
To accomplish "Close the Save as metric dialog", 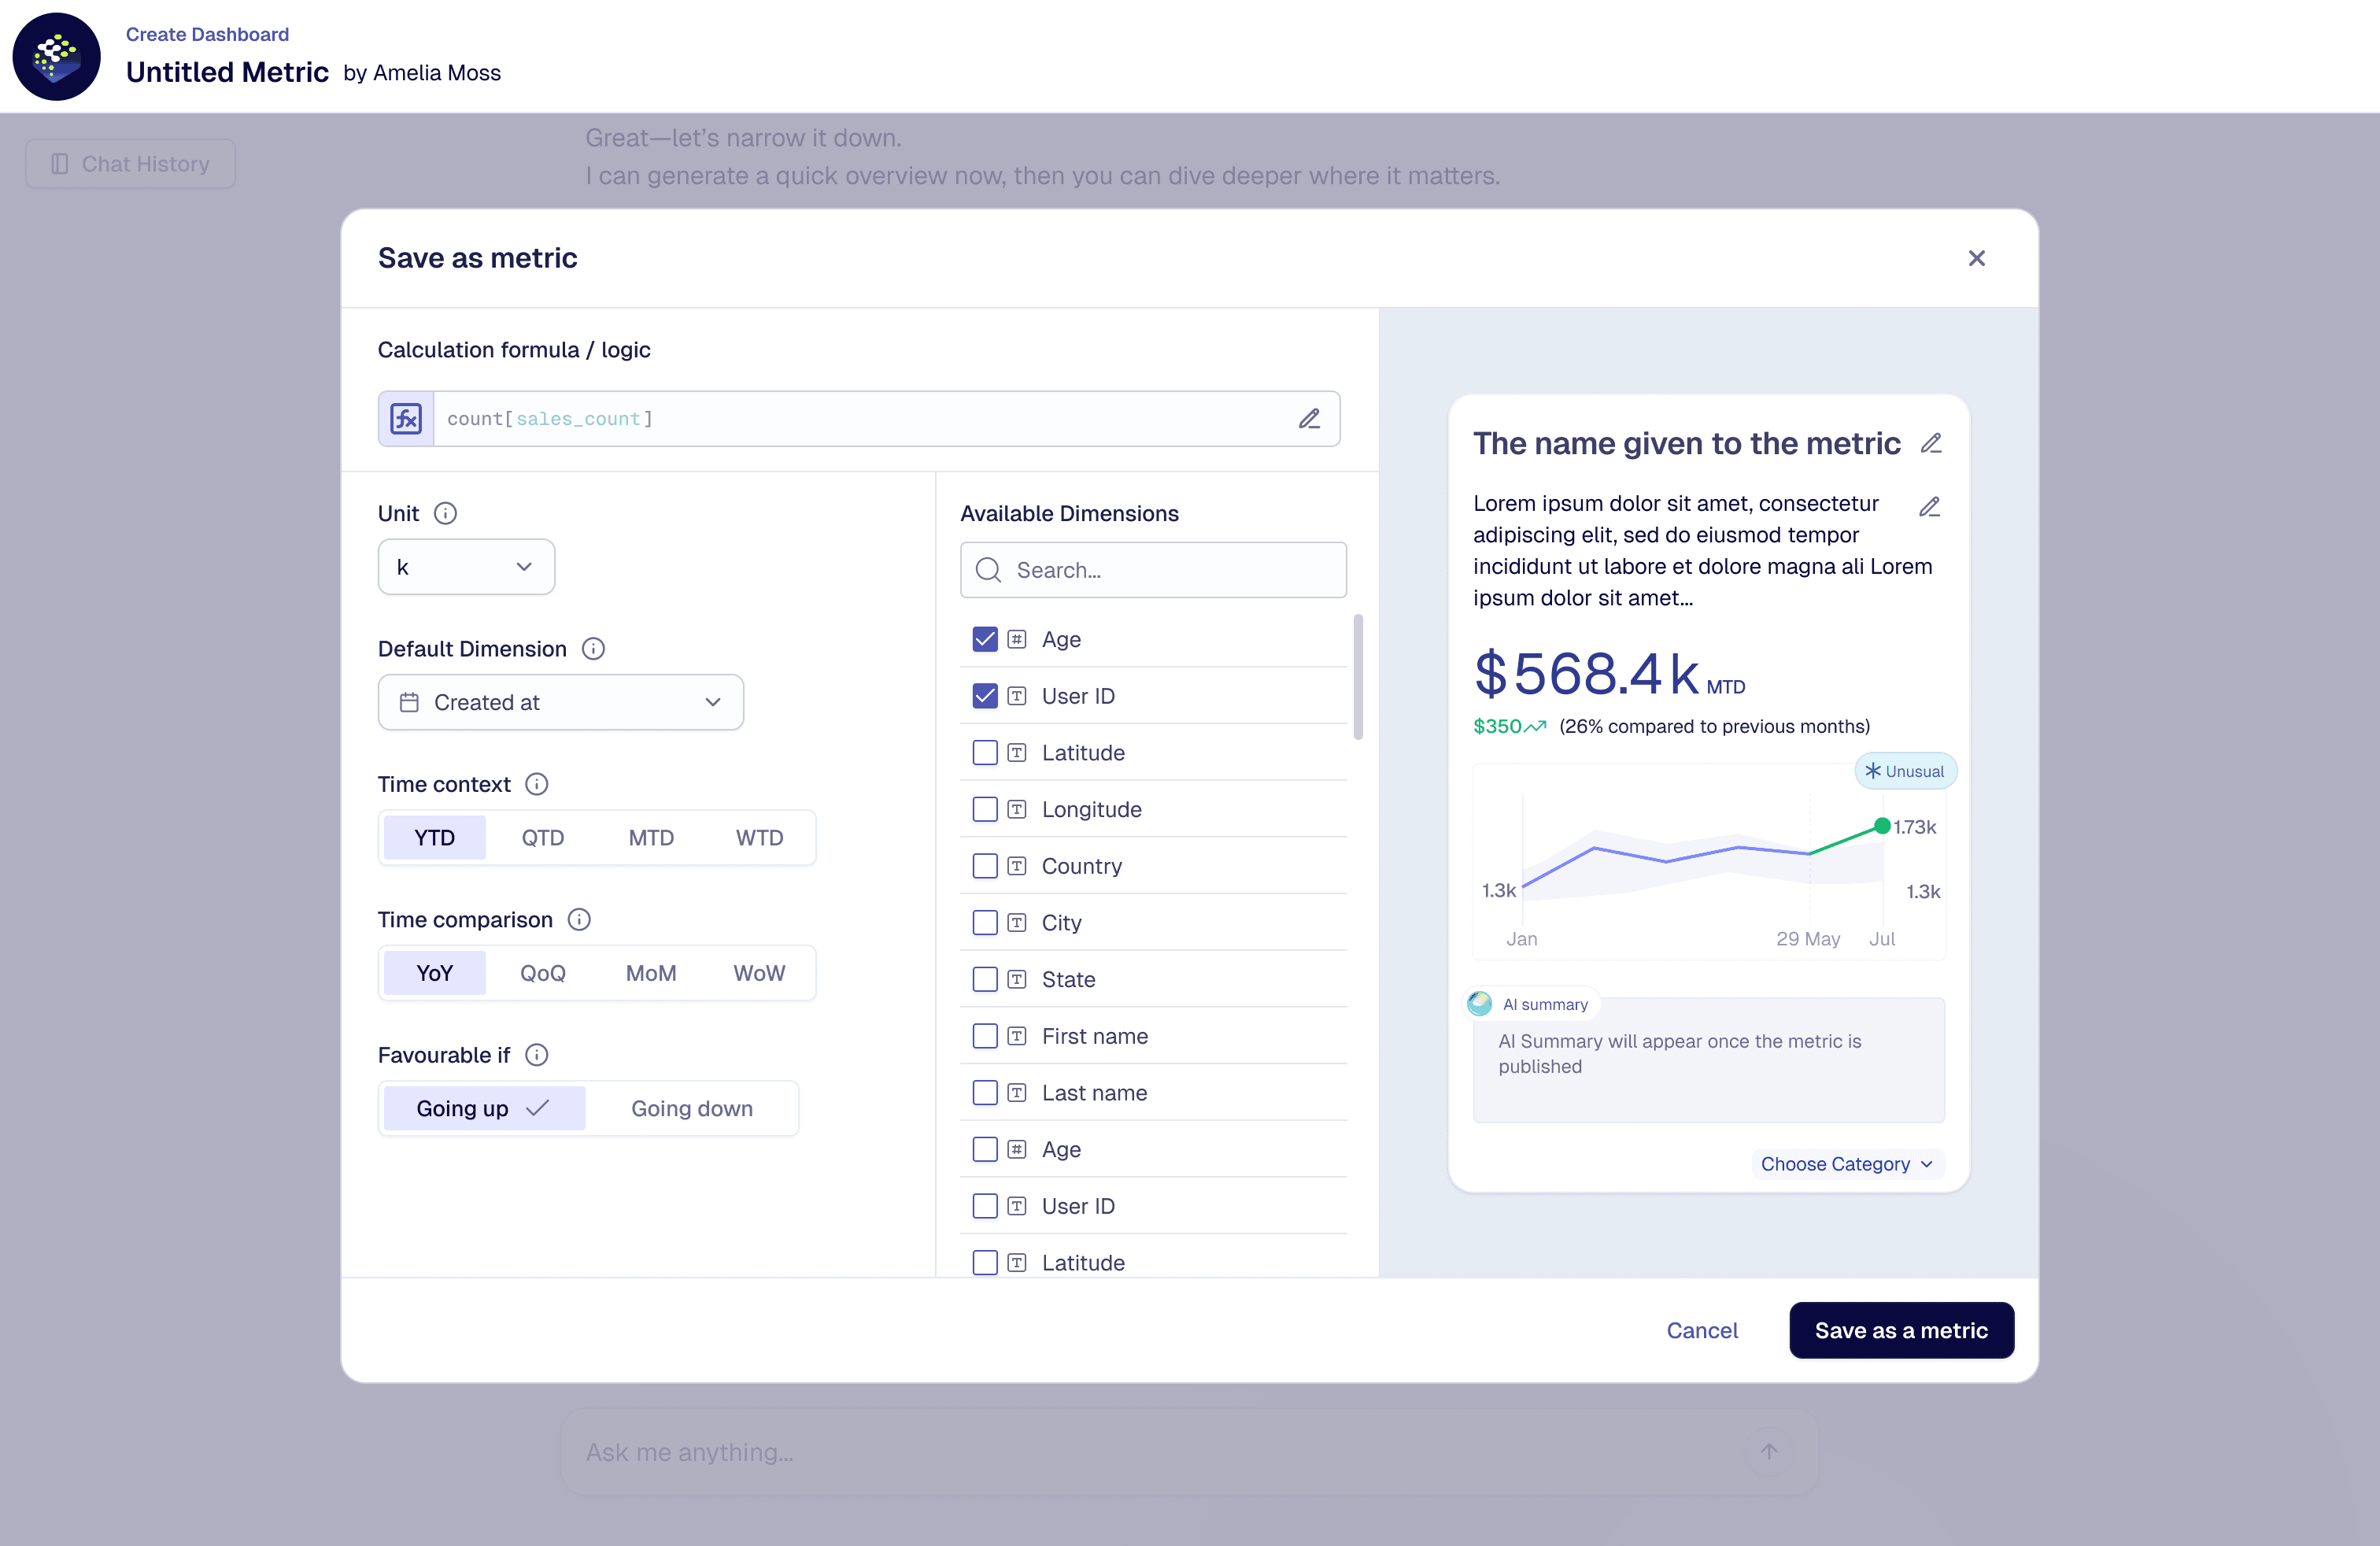I will [1976, 258].
